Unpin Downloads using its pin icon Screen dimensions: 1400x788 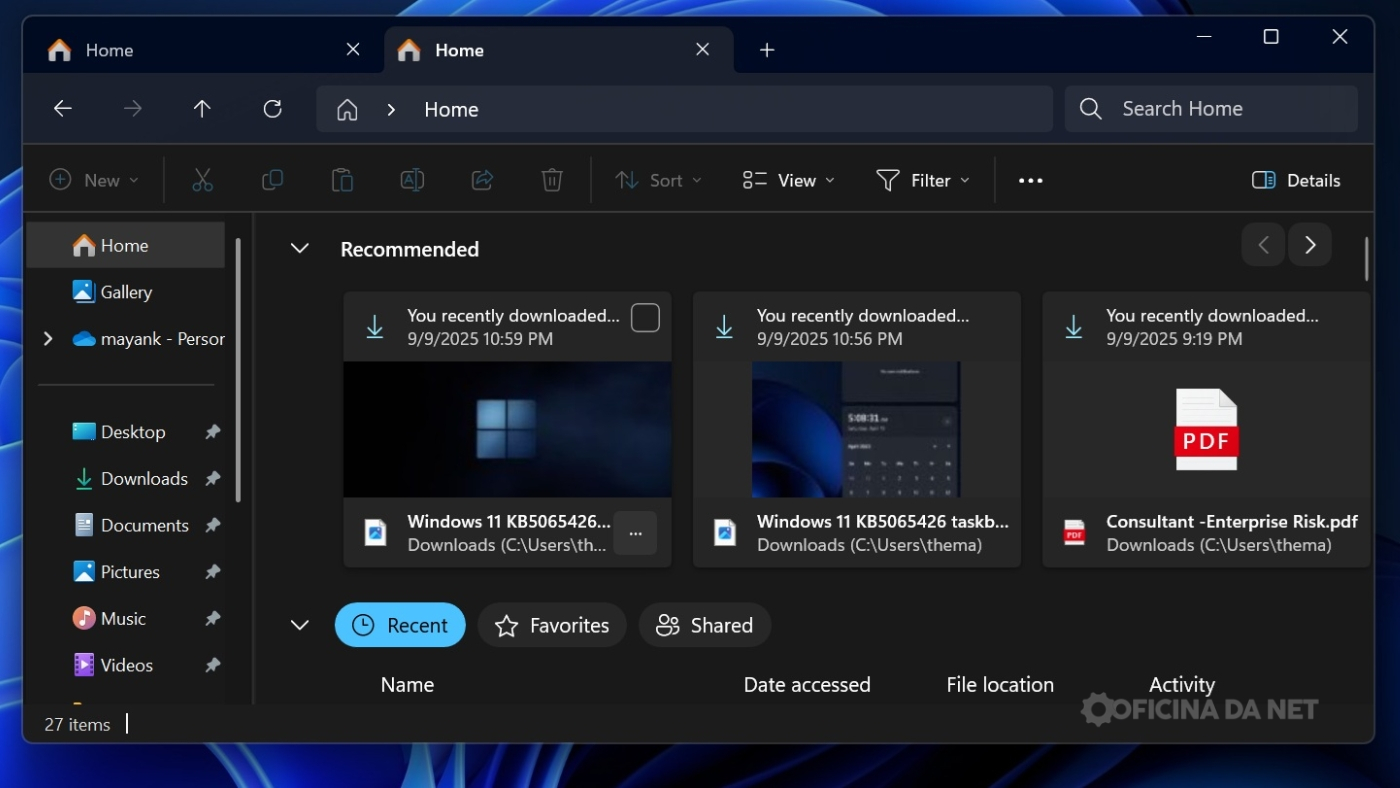click(212, 479)
